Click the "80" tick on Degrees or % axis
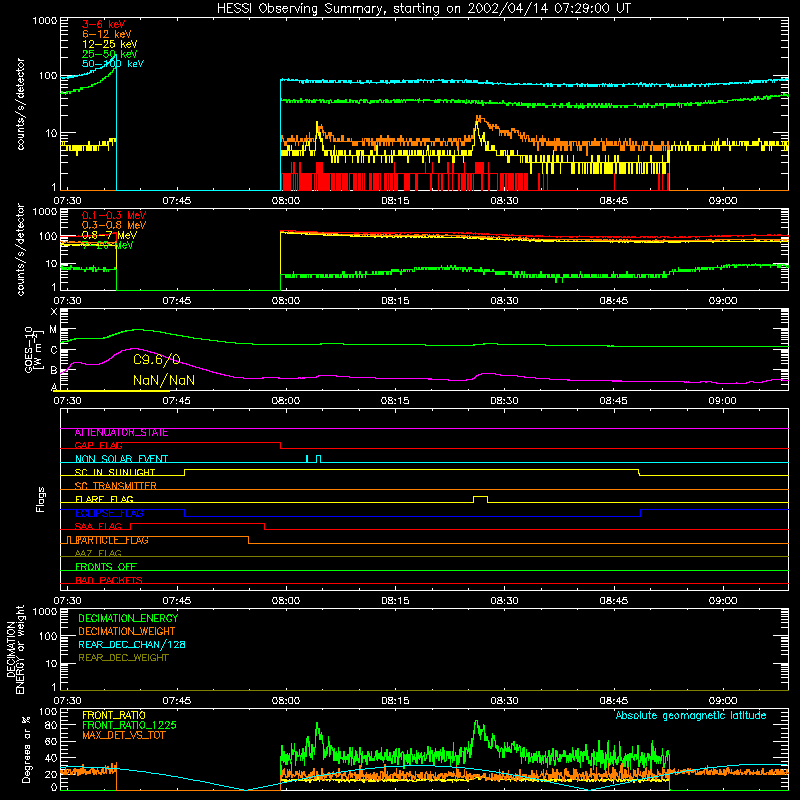The width and height of the screenshot is (800, 800). 51,725
